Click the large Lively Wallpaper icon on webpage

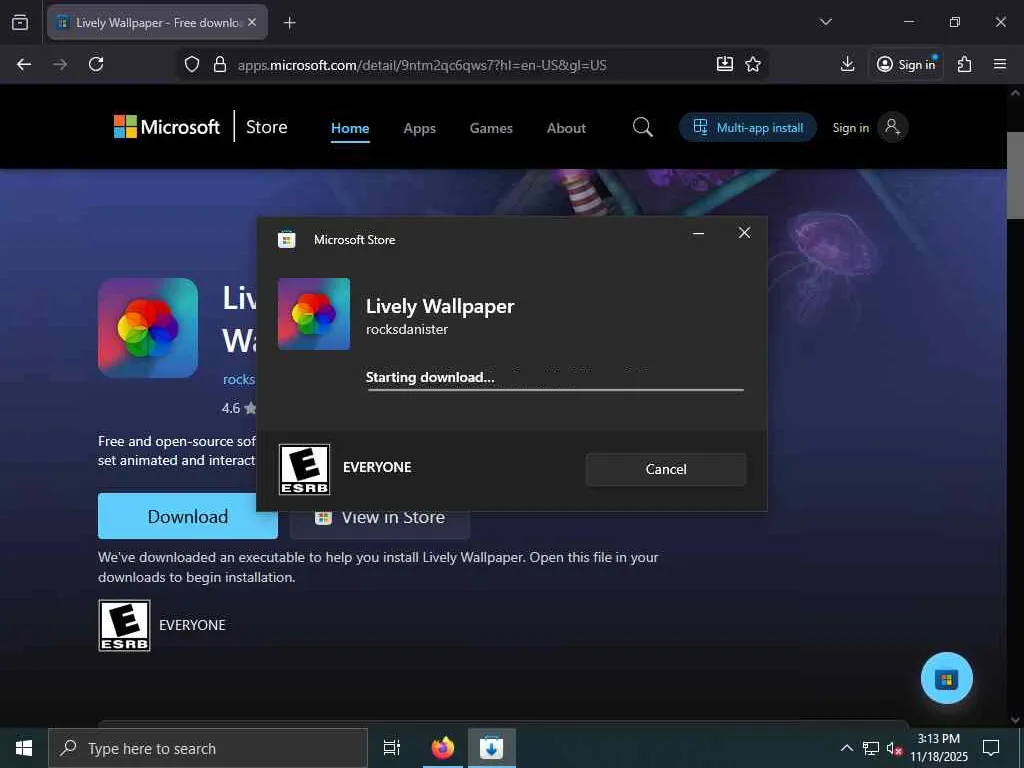148,328
